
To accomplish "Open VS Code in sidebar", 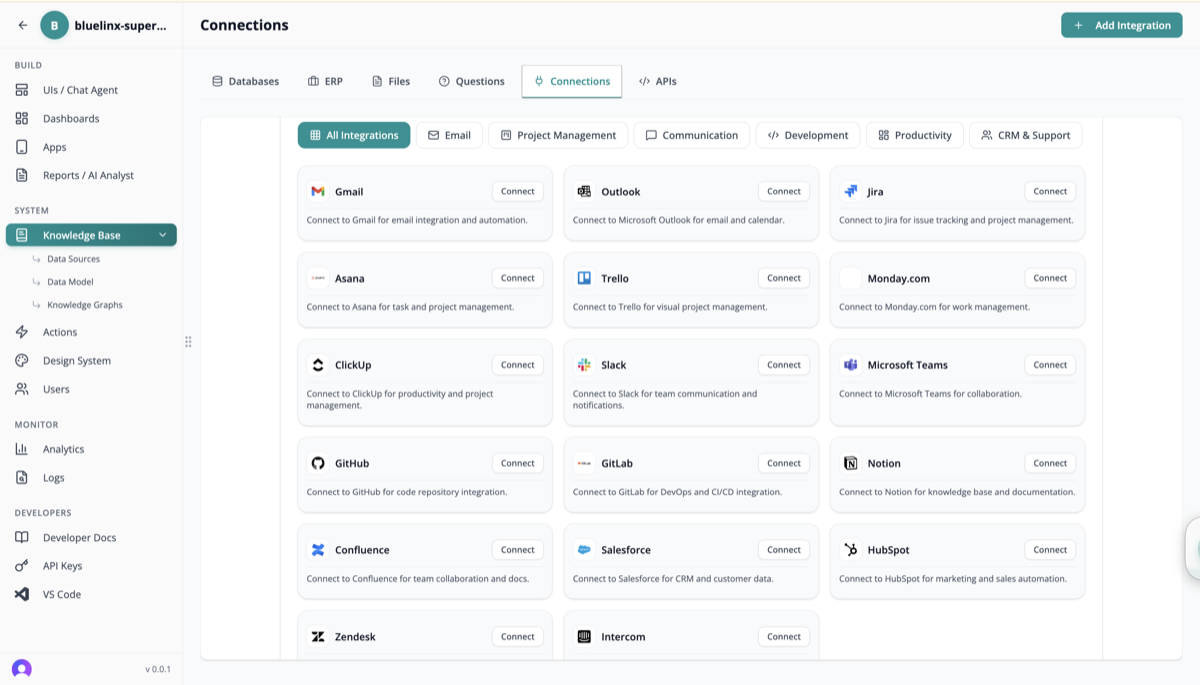I will pos(91,594).
